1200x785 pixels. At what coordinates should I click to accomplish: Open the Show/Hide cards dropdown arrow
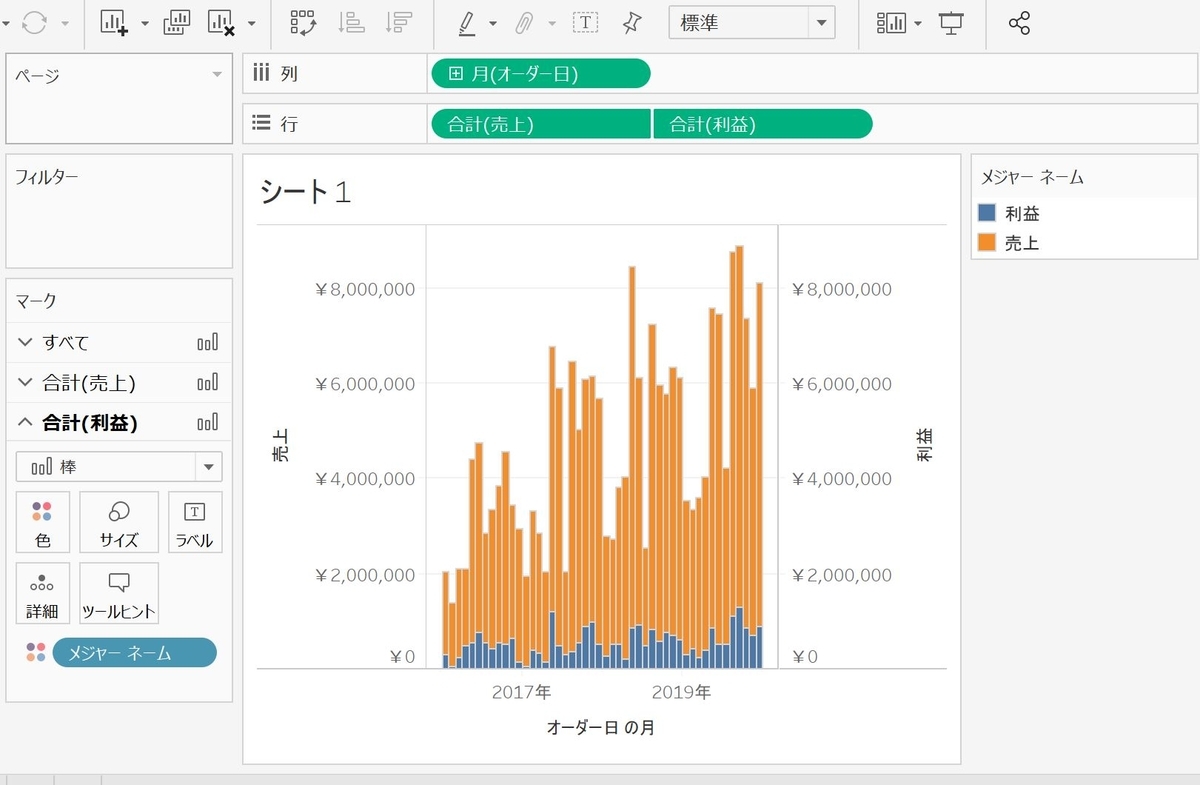pyautogui.click(x=918, y=24)
